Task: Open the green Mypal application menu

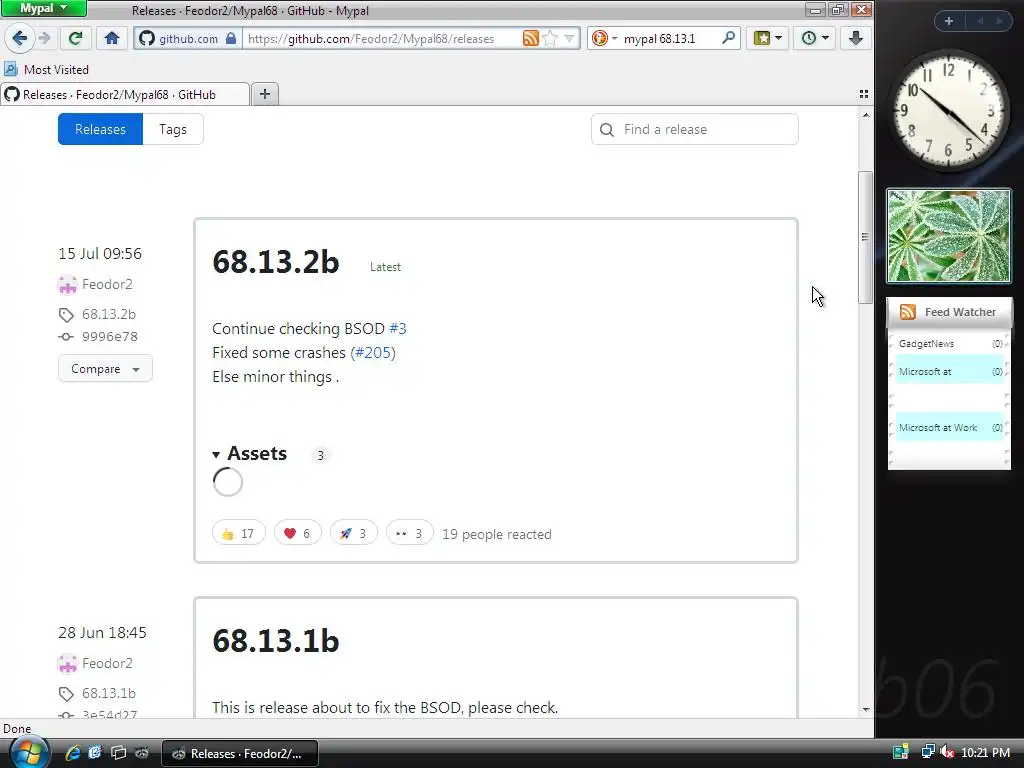Action: point(44,8)
